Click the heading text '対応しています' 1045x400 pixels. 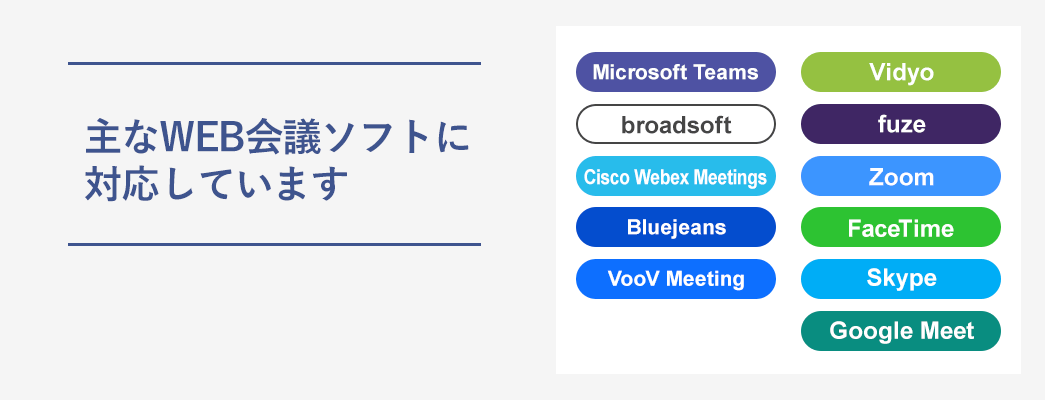[x=217, y=184]
